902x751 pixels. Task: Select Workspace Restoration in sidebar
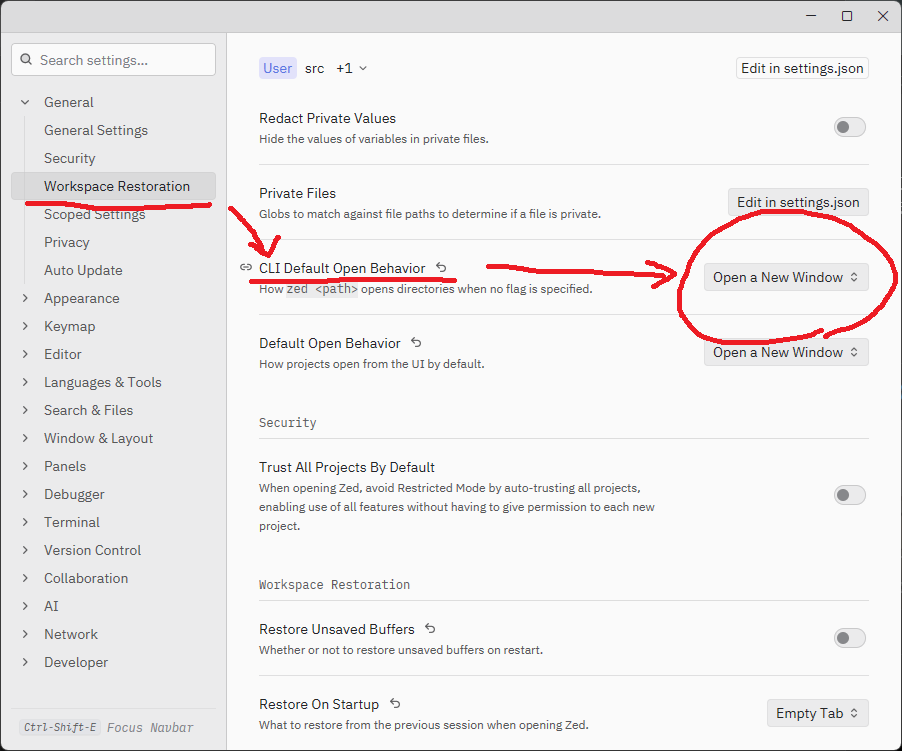(113, 186)
